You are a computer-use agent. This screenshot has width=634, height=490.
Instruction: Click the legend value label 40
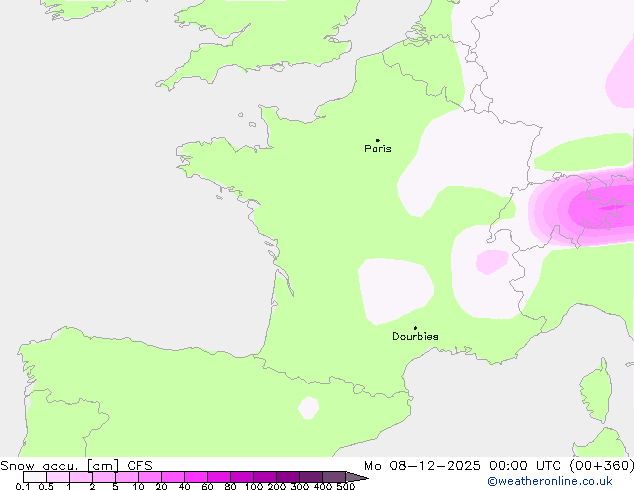[184, 486]
